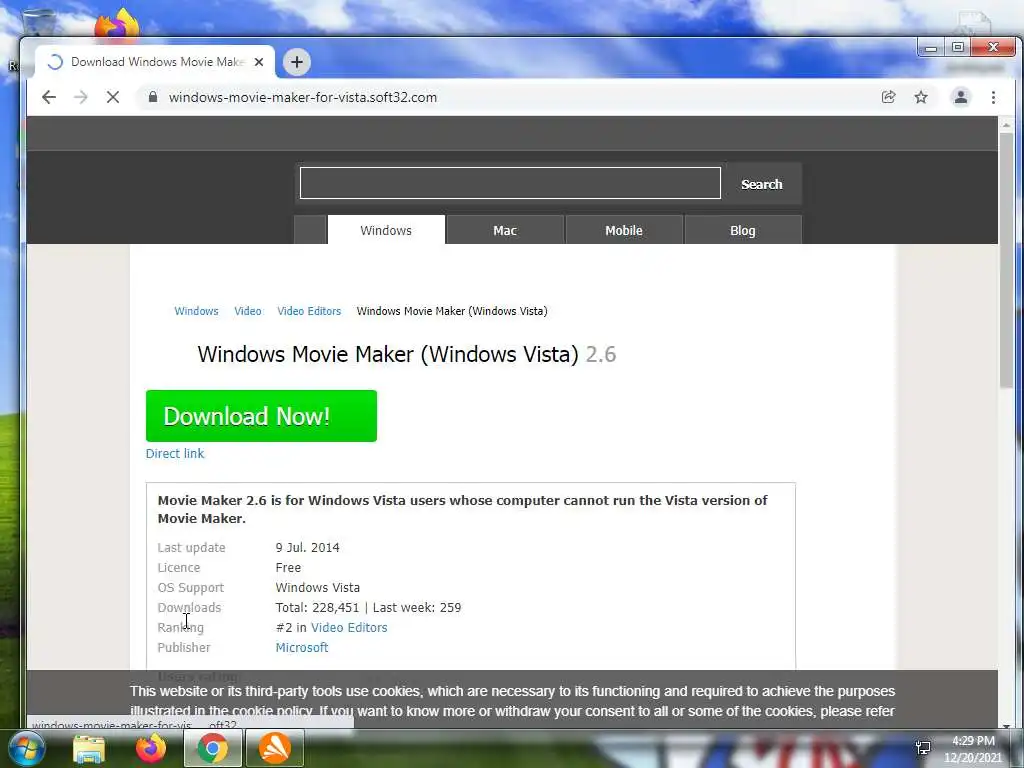Open Windows Explorer from taskbar
The height and width of the screenshot is (768, 1024).
point(89,748)
